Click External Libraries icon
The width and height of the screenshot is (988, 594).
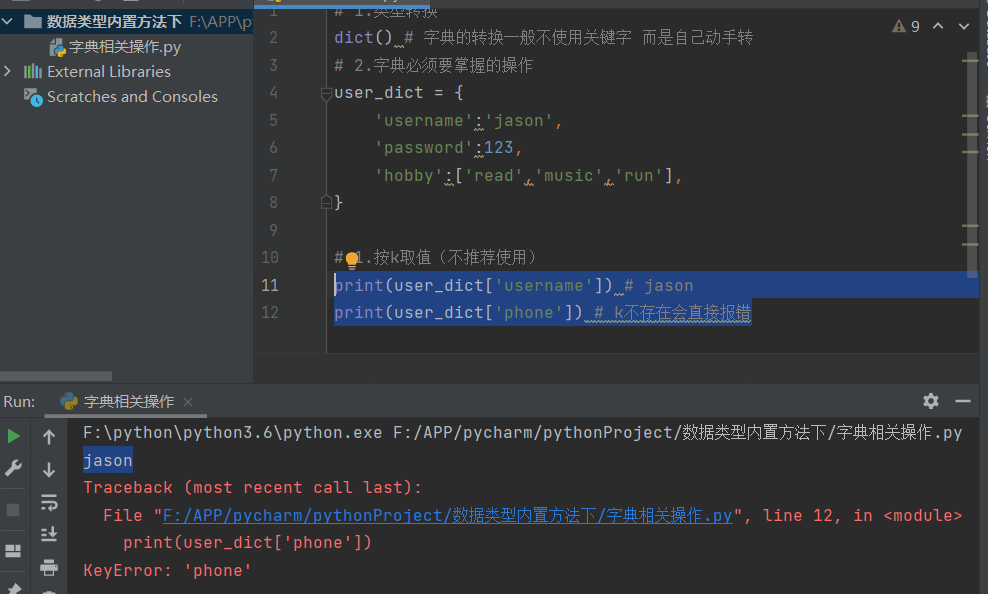click(x=33, y=71)
